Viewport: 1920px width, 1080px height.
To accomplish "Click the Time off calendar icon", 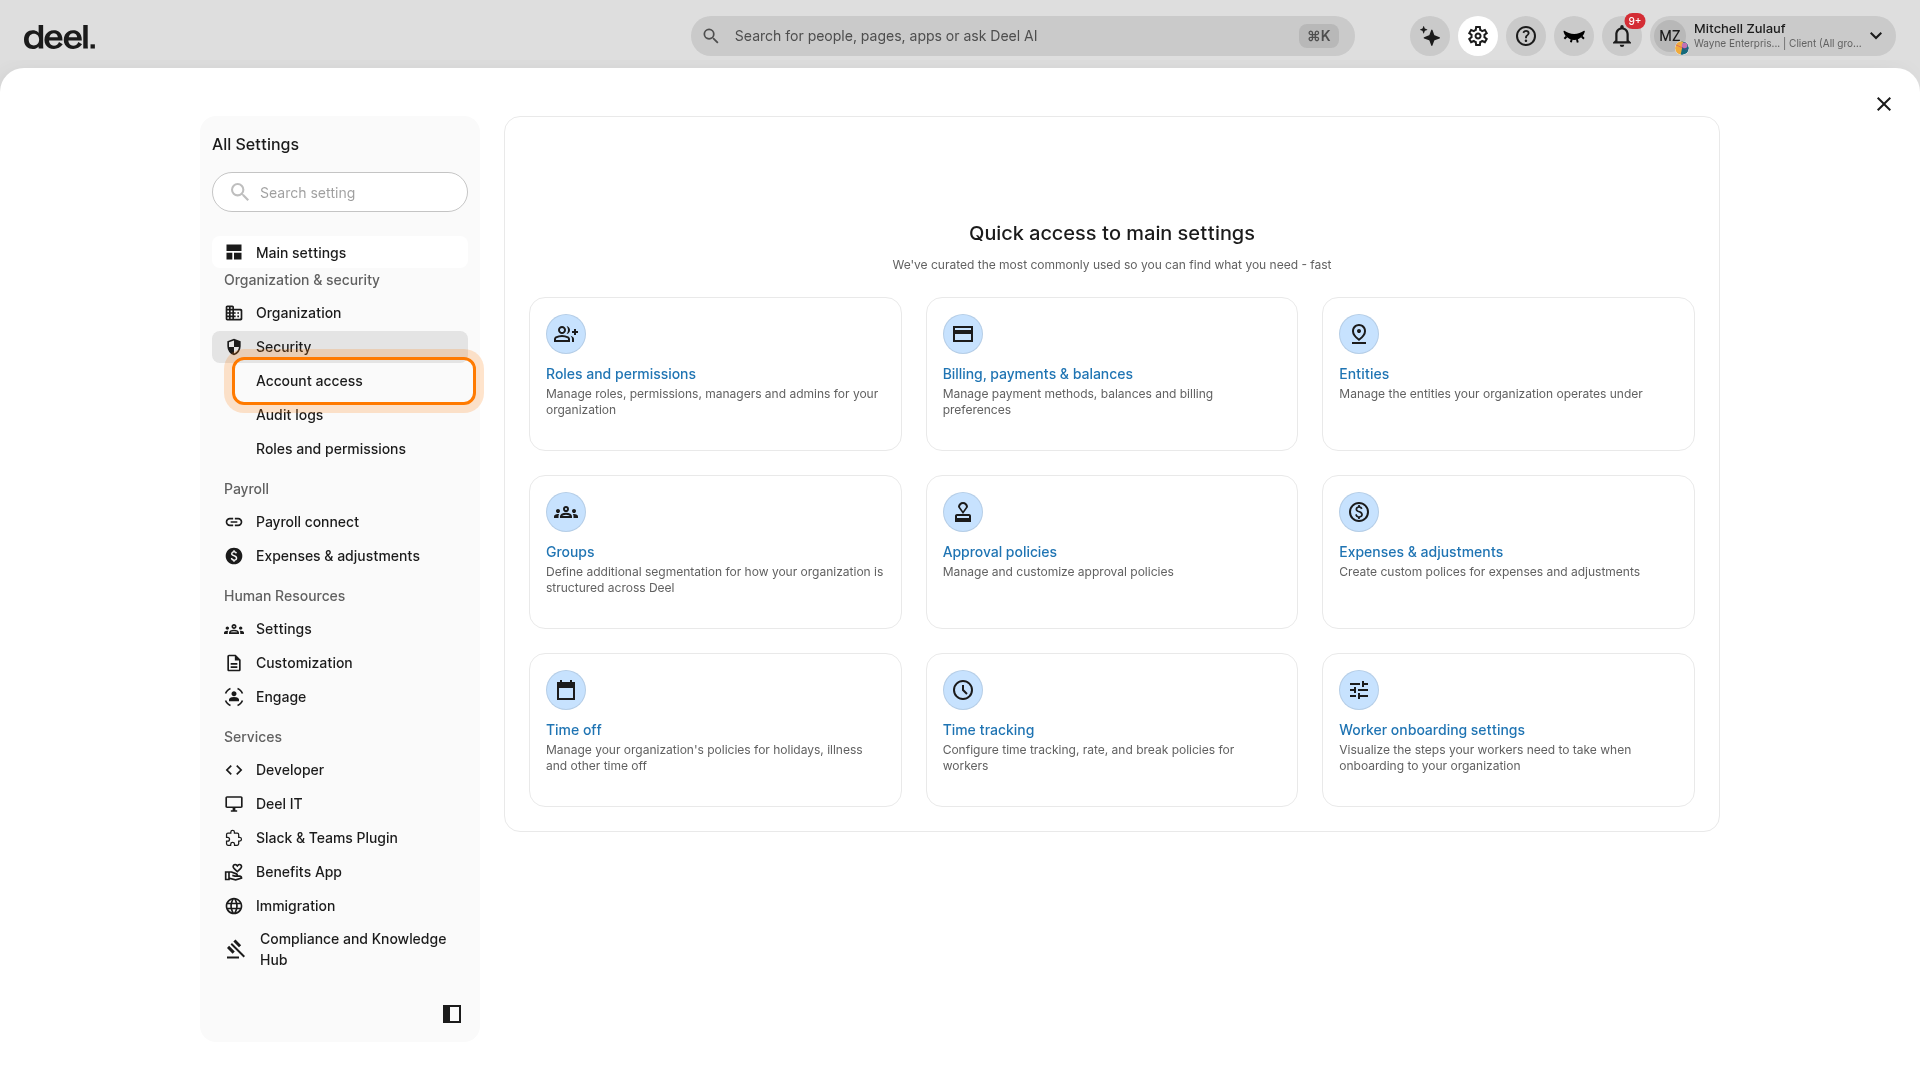I will [566, 690].
